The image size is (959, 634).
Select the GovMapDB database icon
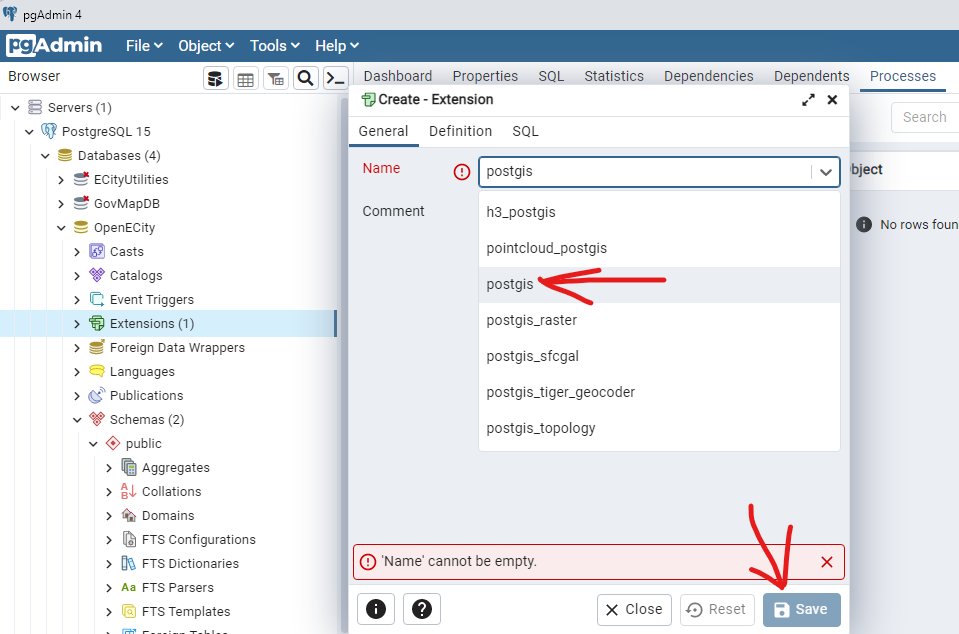click(81, 203)
